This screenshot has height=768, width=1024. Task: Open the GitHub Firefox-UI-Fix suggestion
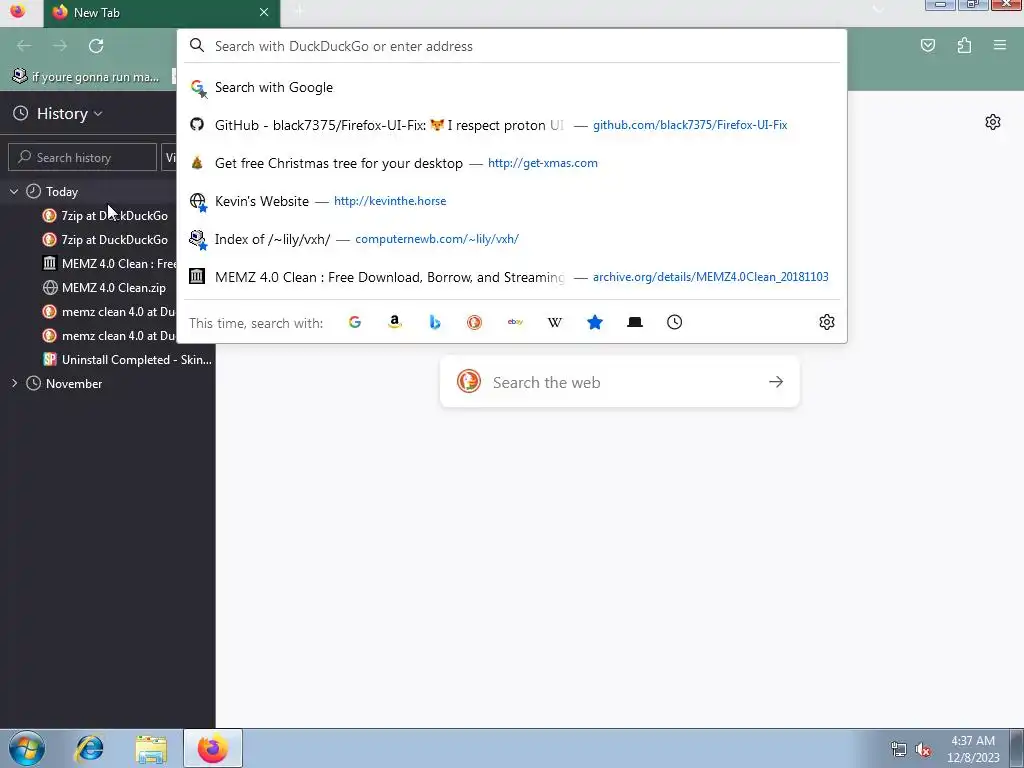pyautogui.click(x=512, y=125)
